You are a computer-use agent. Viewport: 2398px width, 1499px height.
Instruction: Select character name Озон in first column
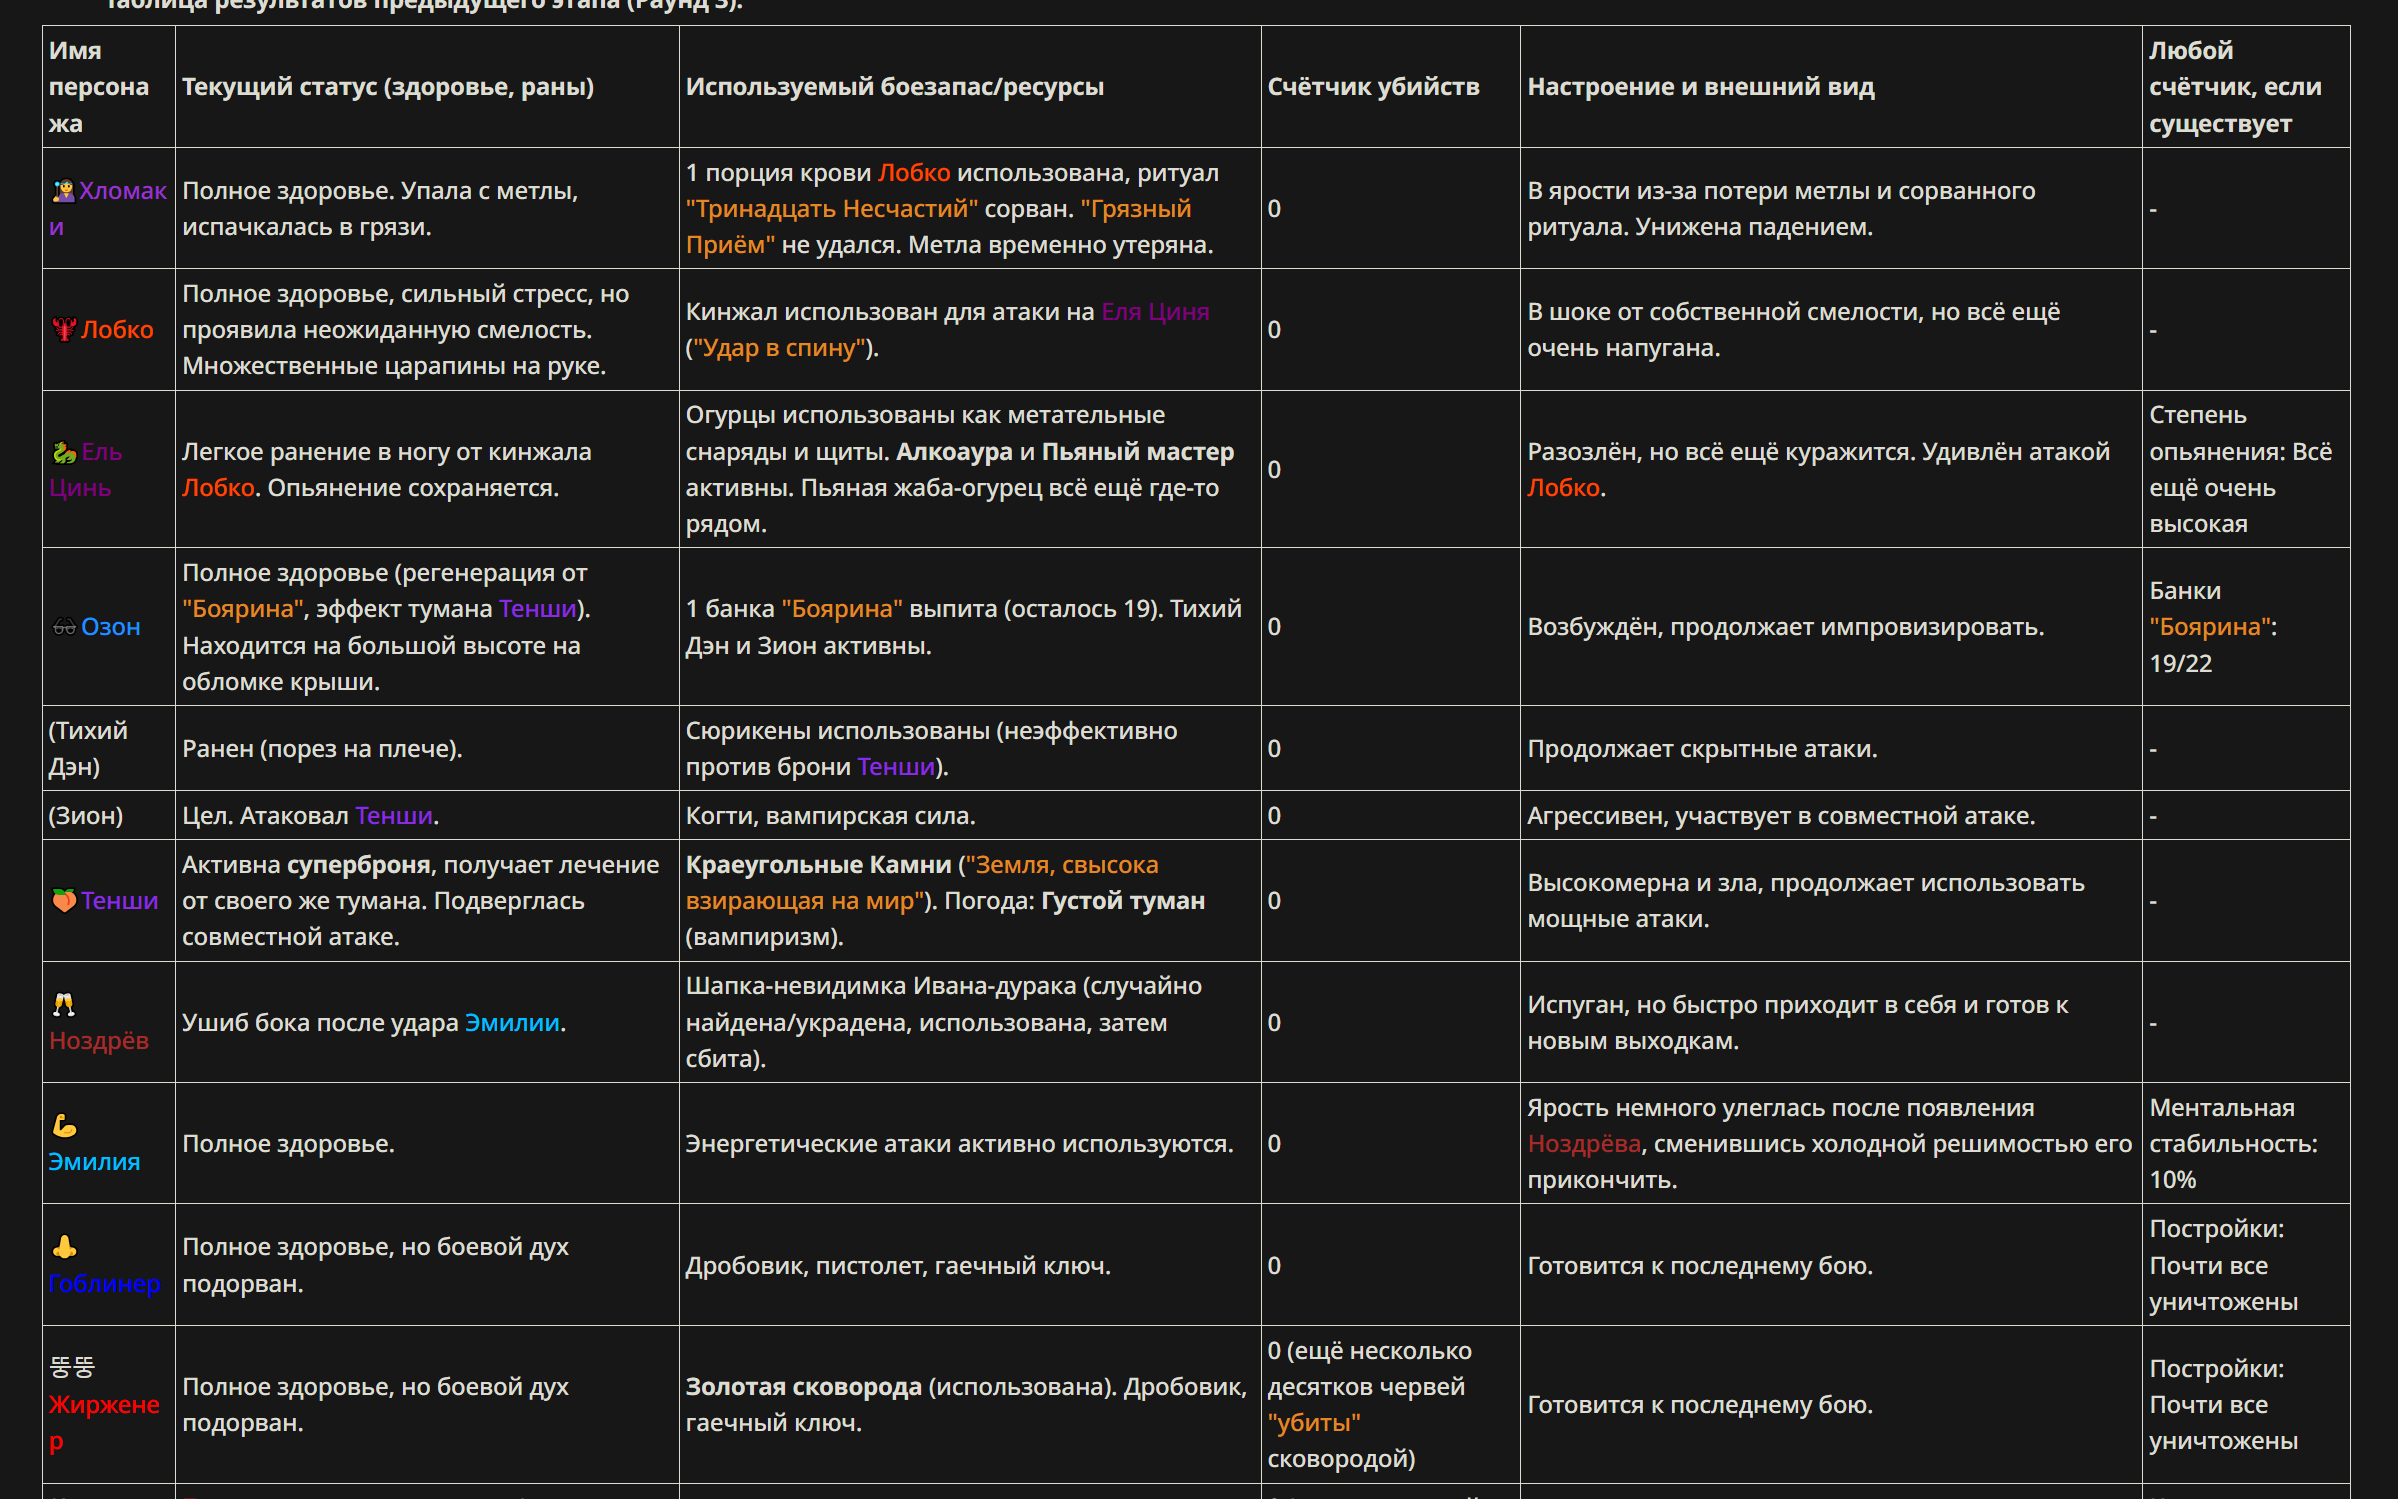click(110, 627)
